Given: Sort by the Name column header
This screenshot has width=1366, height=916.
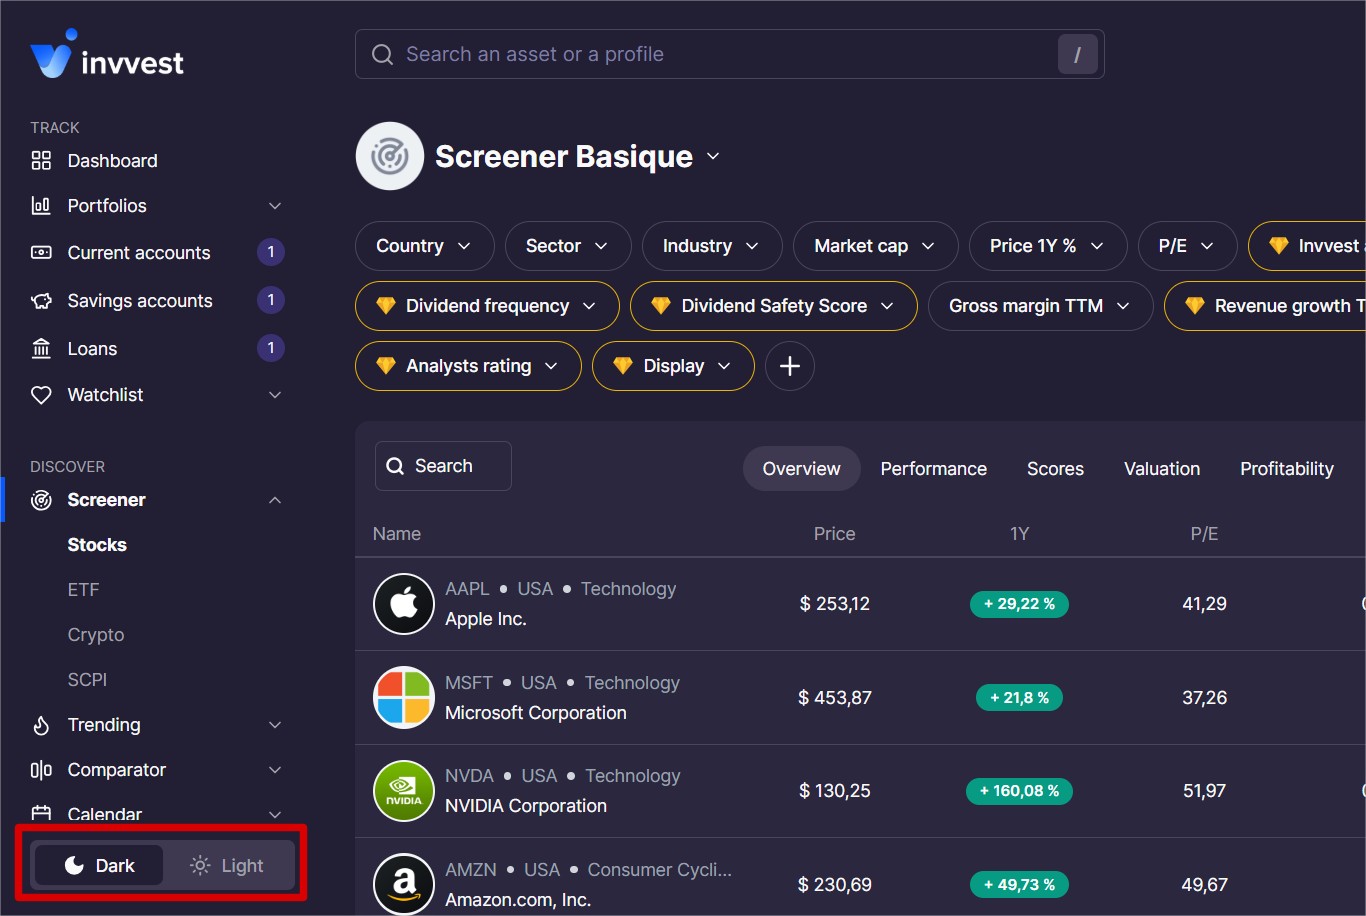Looking at the screenshot, I should 397,534.
